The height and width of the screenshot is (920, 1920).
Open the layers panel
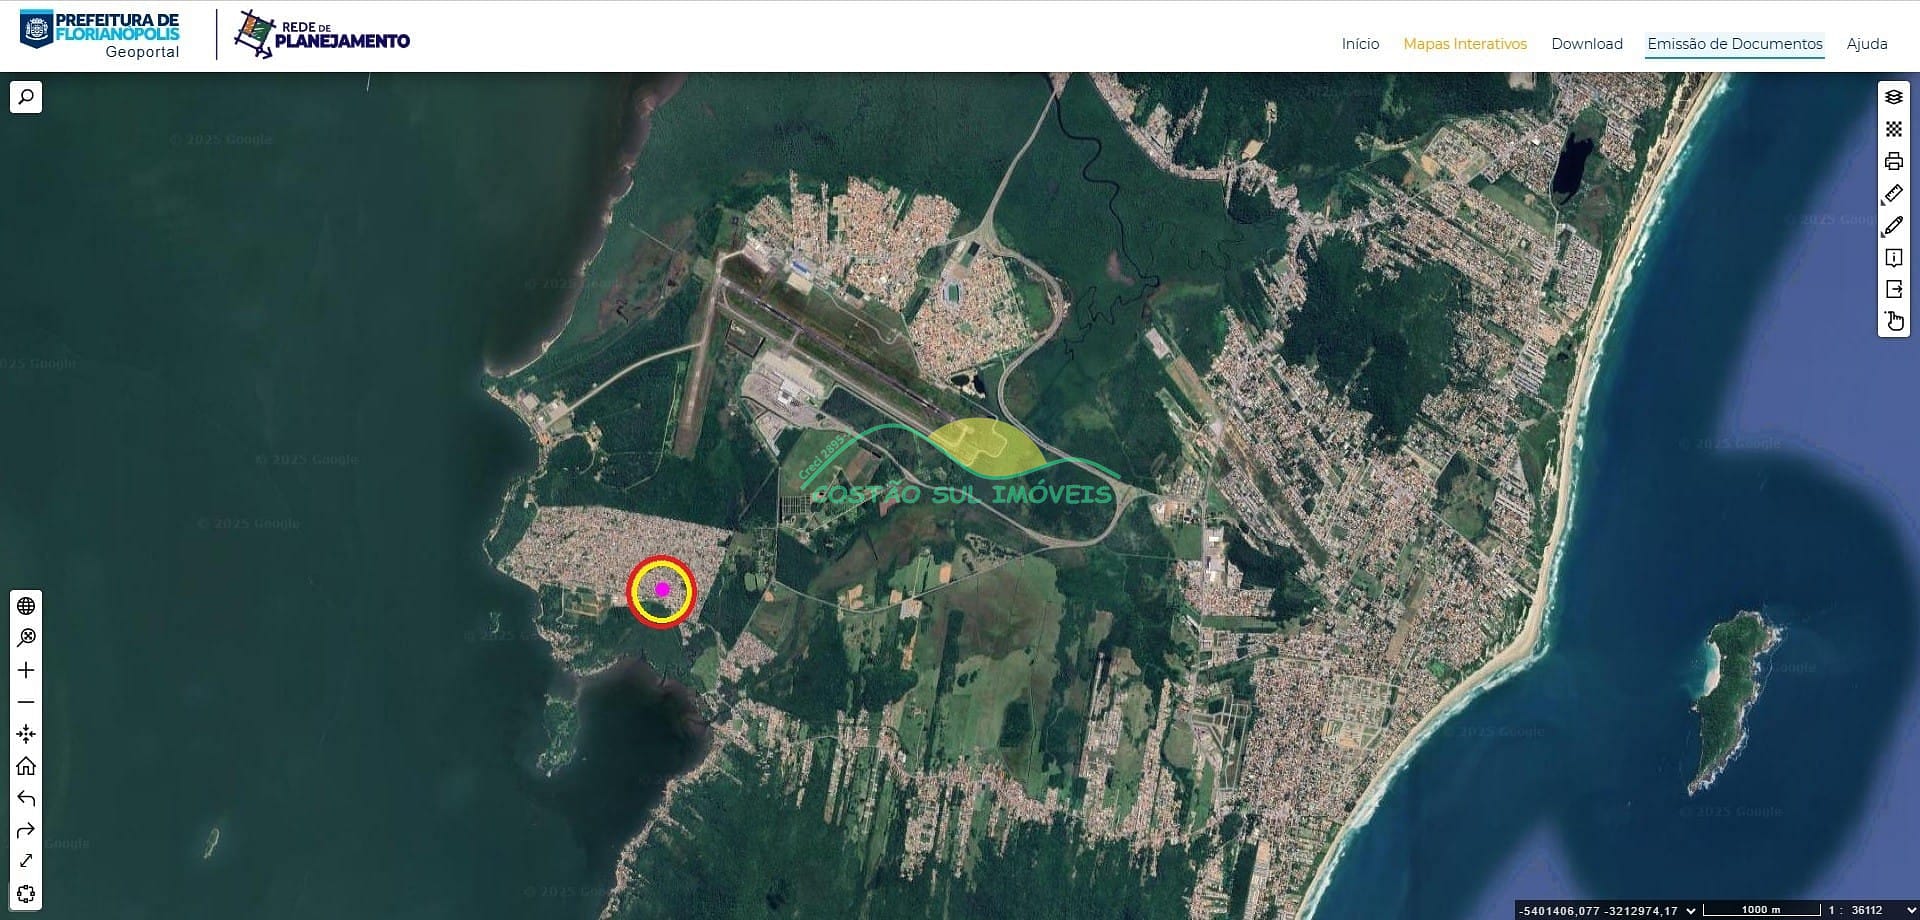(x=1893, y=97)
